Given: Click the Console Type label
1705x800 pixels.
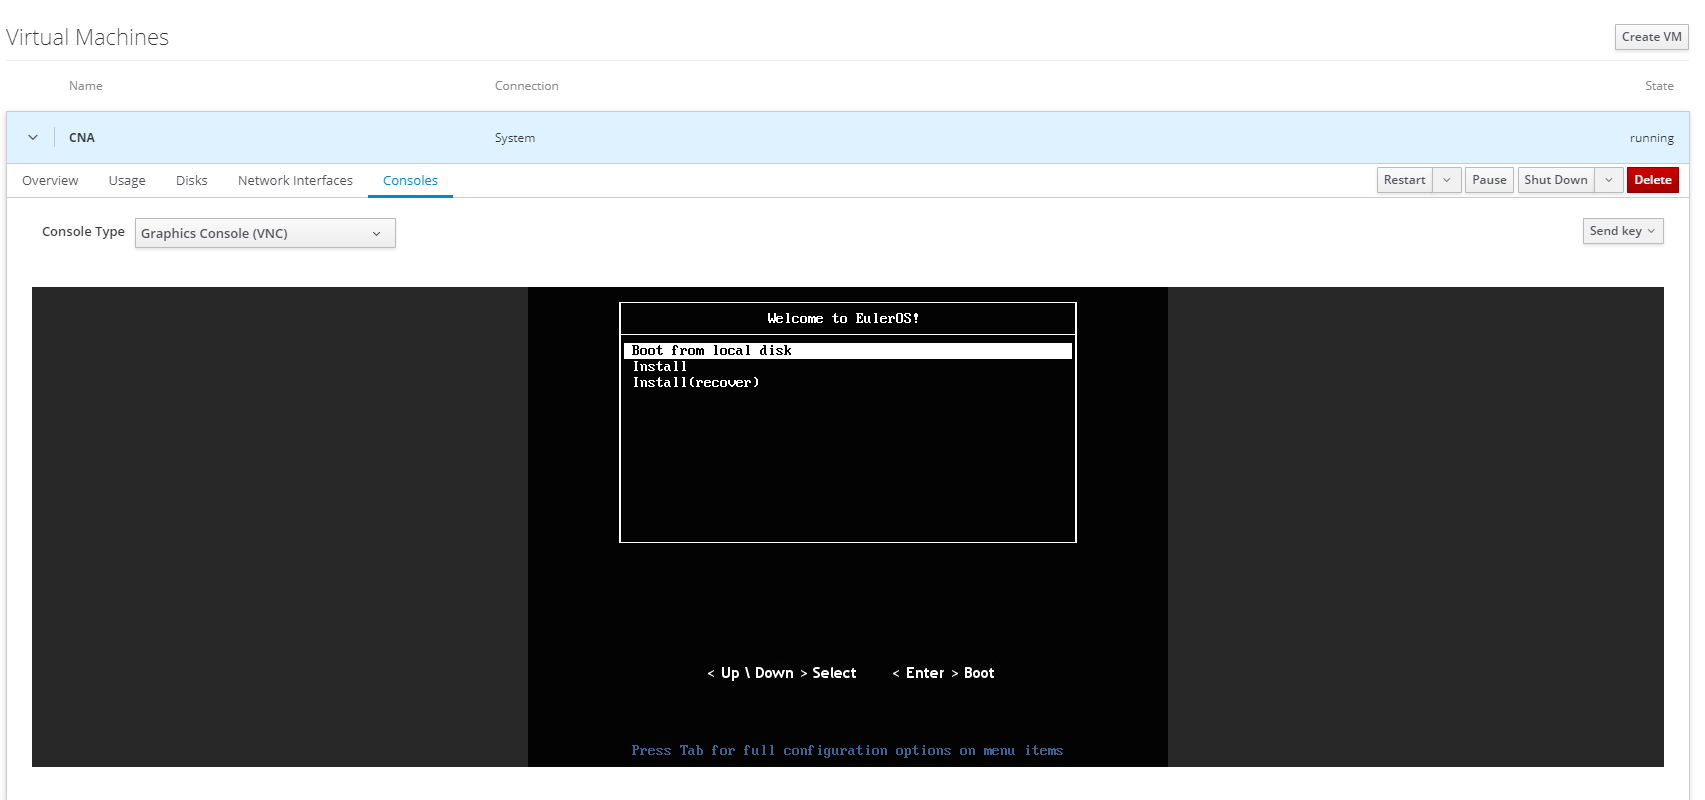Looking at the screenshot, I should pyautogui.click(x=83, y=232).
